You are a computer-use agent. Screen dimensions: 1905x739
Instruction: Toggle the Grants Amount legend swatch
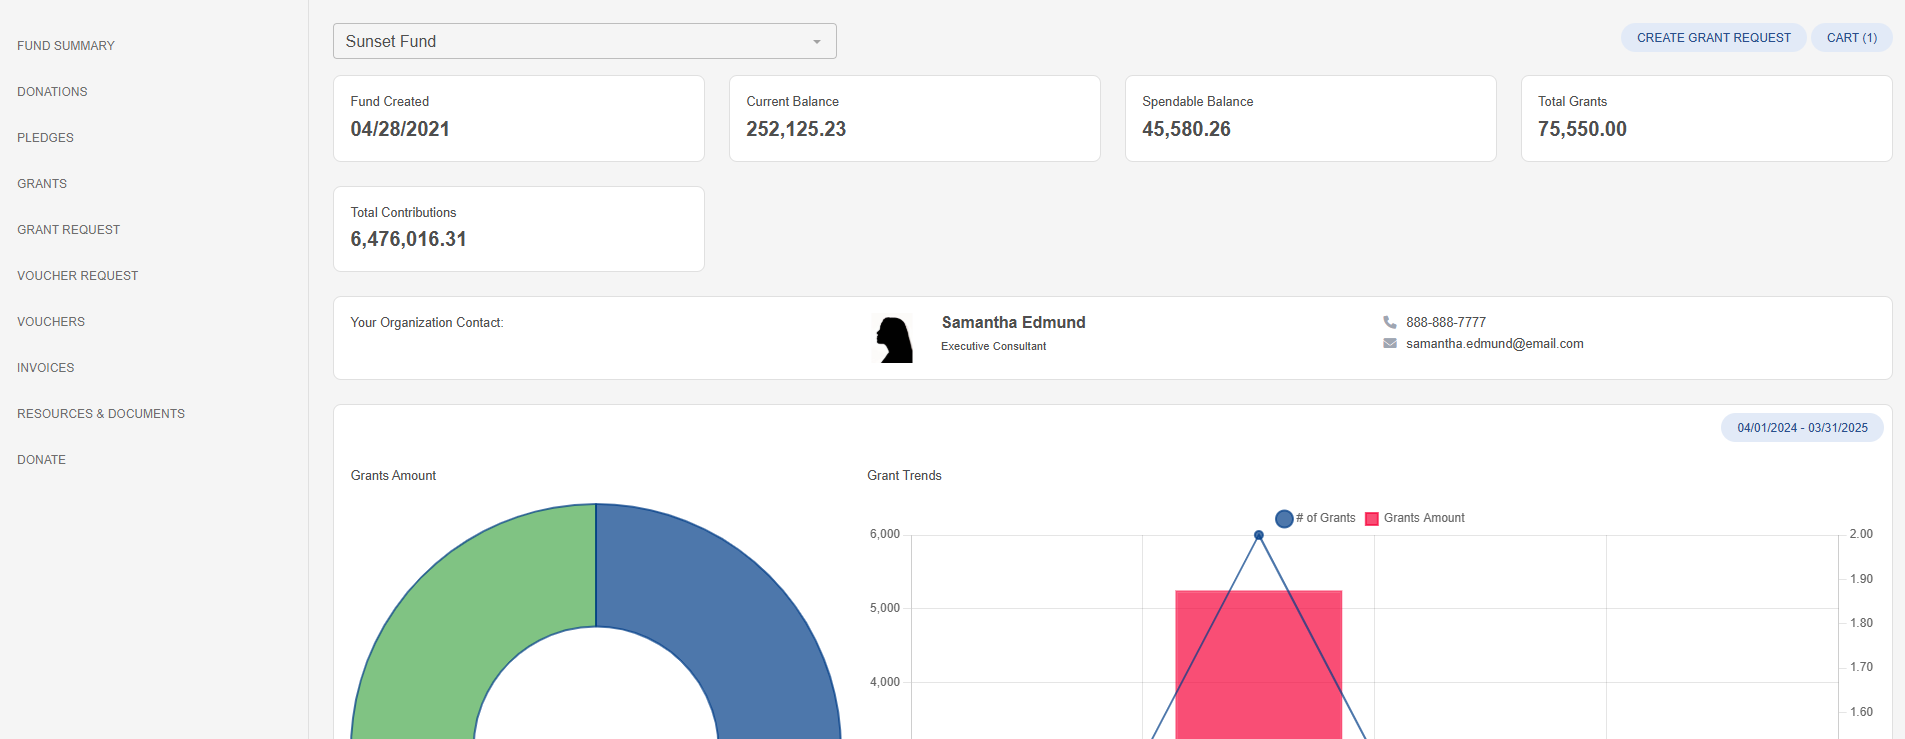1372,518
